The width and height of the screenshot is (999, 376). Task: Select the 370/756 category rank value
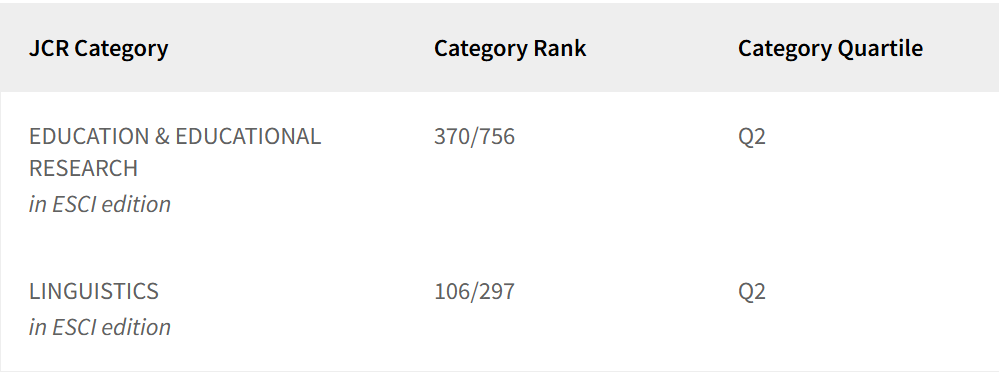475,136
